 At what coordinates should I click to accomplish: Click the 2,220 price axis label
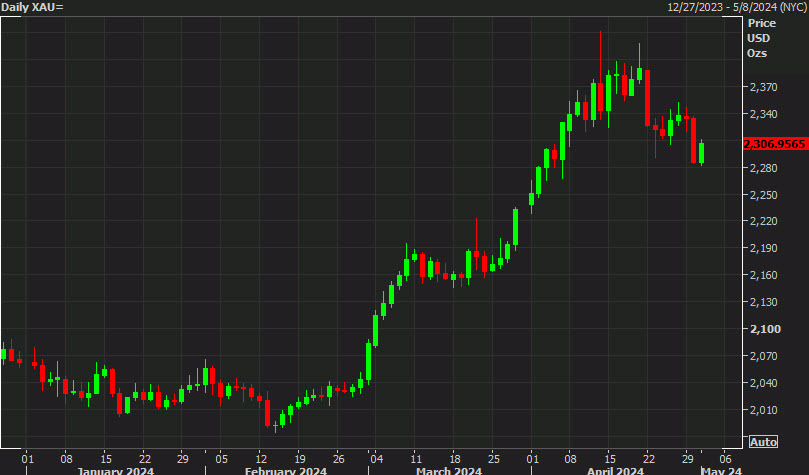[x=763, y=221]
